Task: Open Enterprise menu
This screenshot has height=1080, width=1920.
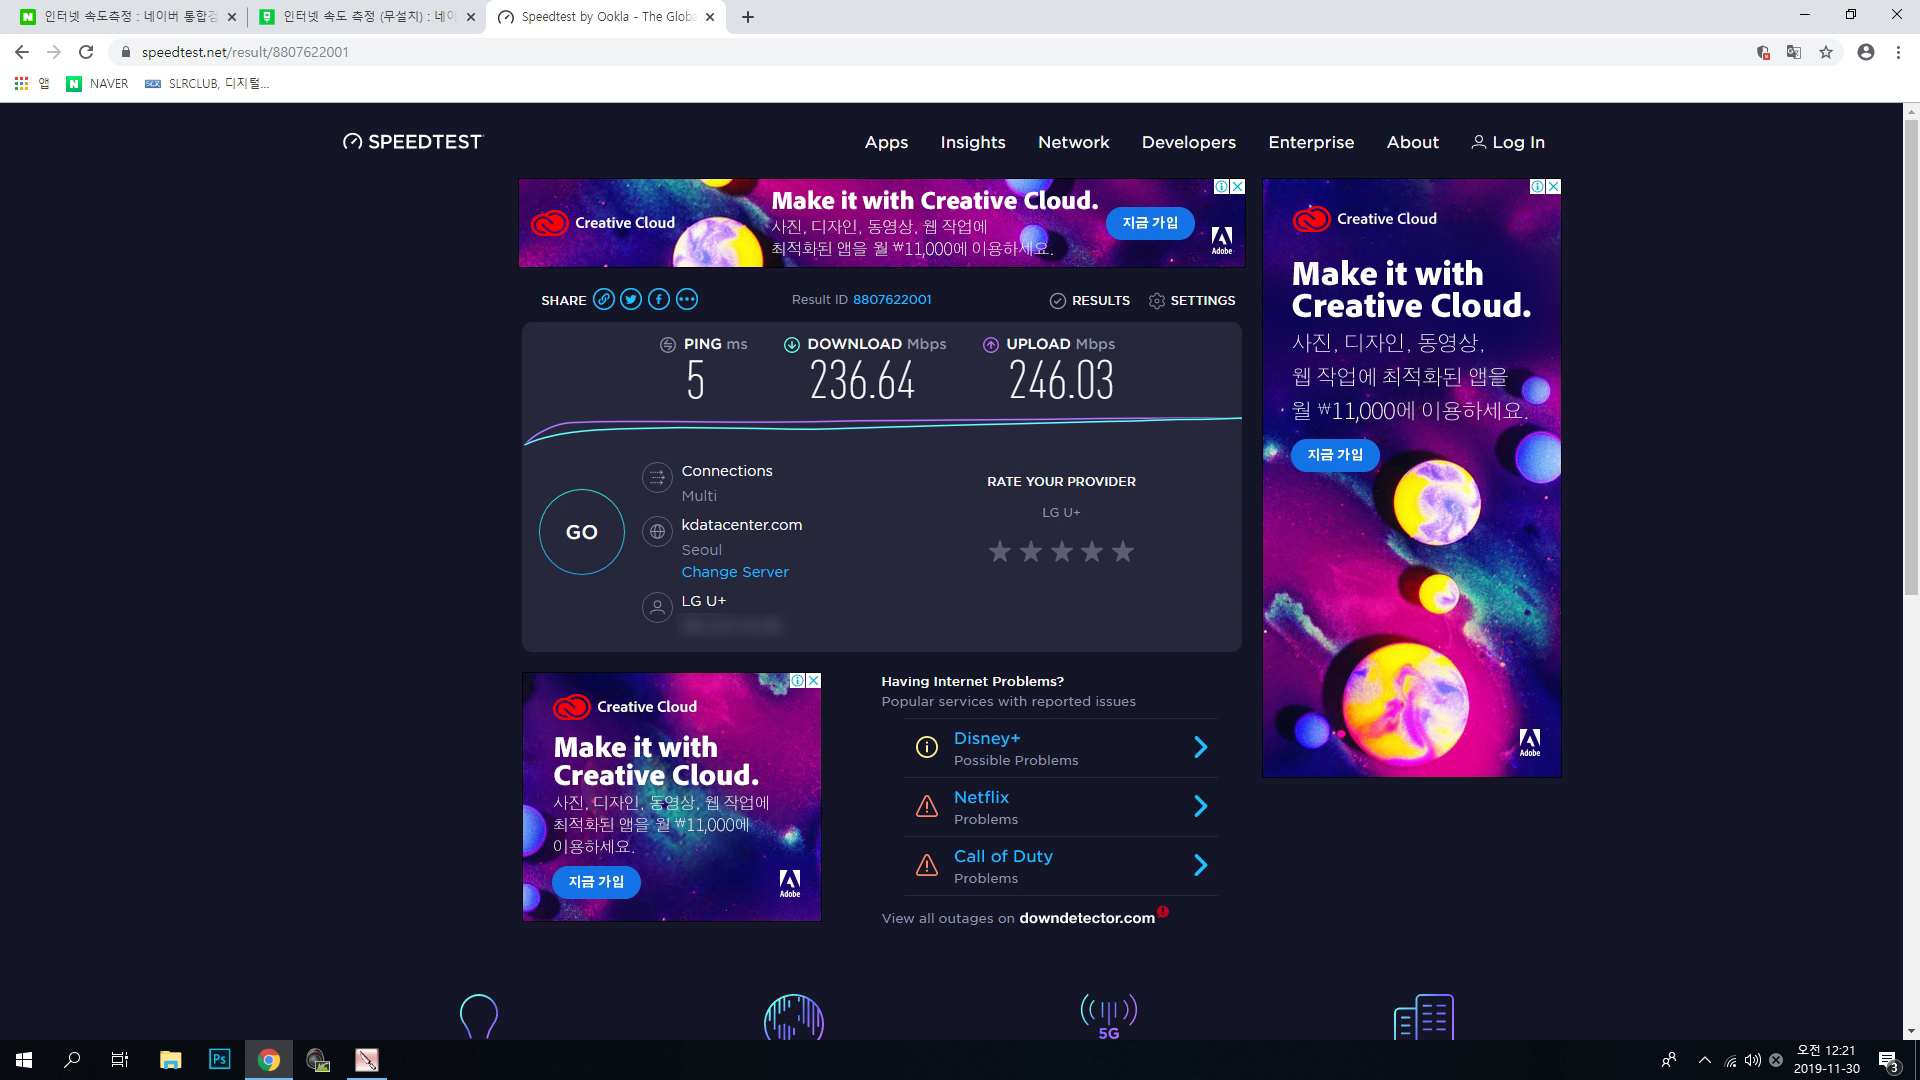Action: click(1311, 142)
